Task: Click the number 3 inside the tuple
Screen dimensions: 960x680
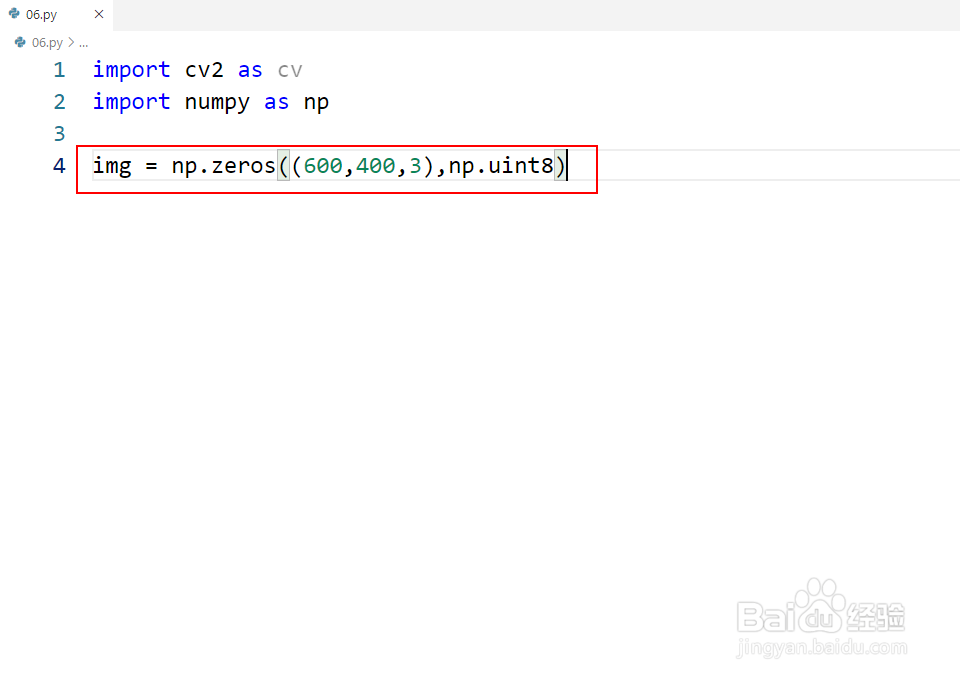Action: 415,165
